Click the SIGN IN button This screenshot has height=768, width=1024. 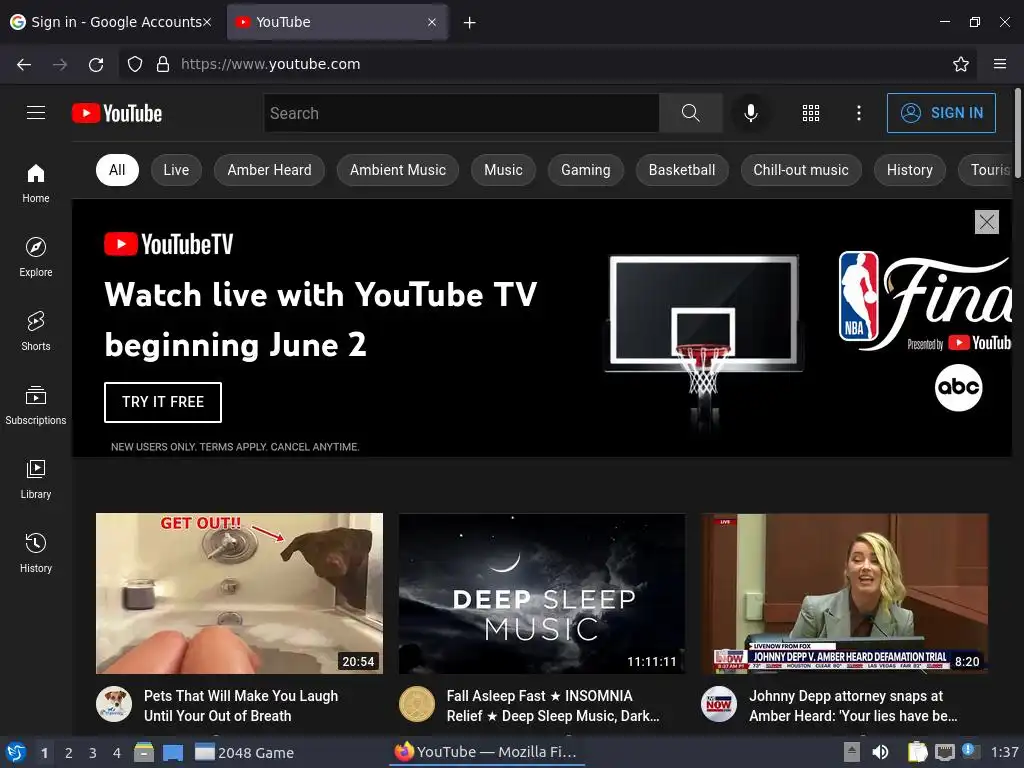[941, 113]
